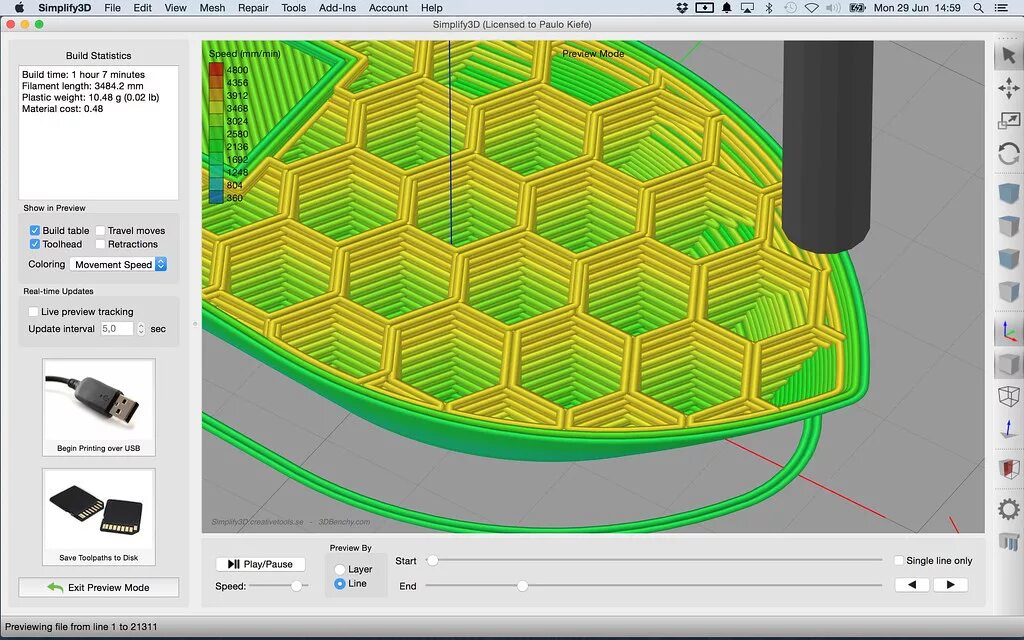Click the Update interval stepper arrows
1024x640 pixels.
(x=140, y=328)
